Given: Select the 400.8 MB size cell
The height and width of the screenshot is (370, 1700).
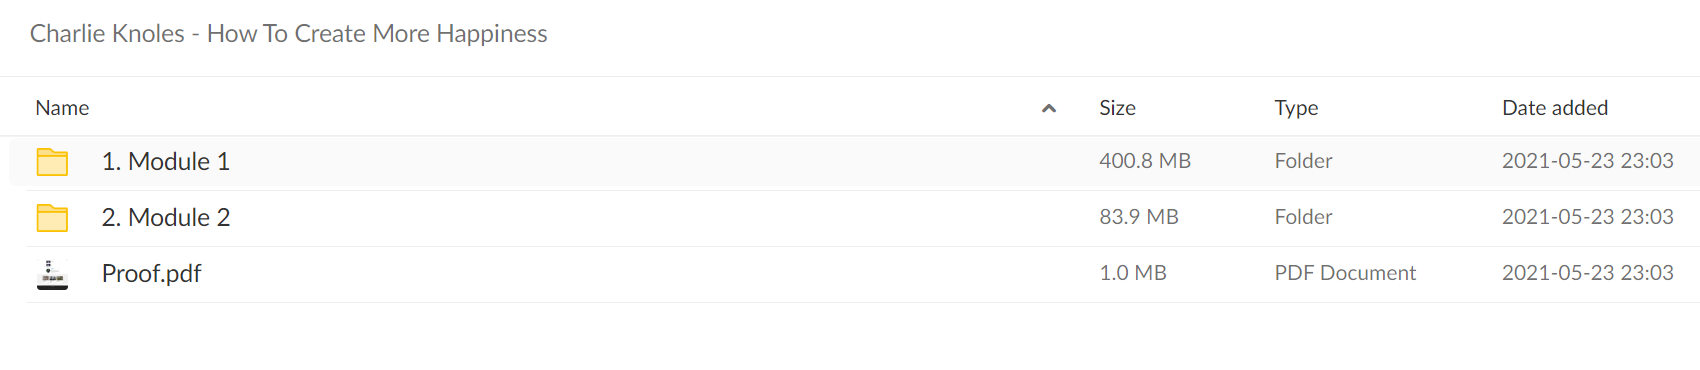Looking at the screenshot, I should 1145,161.
